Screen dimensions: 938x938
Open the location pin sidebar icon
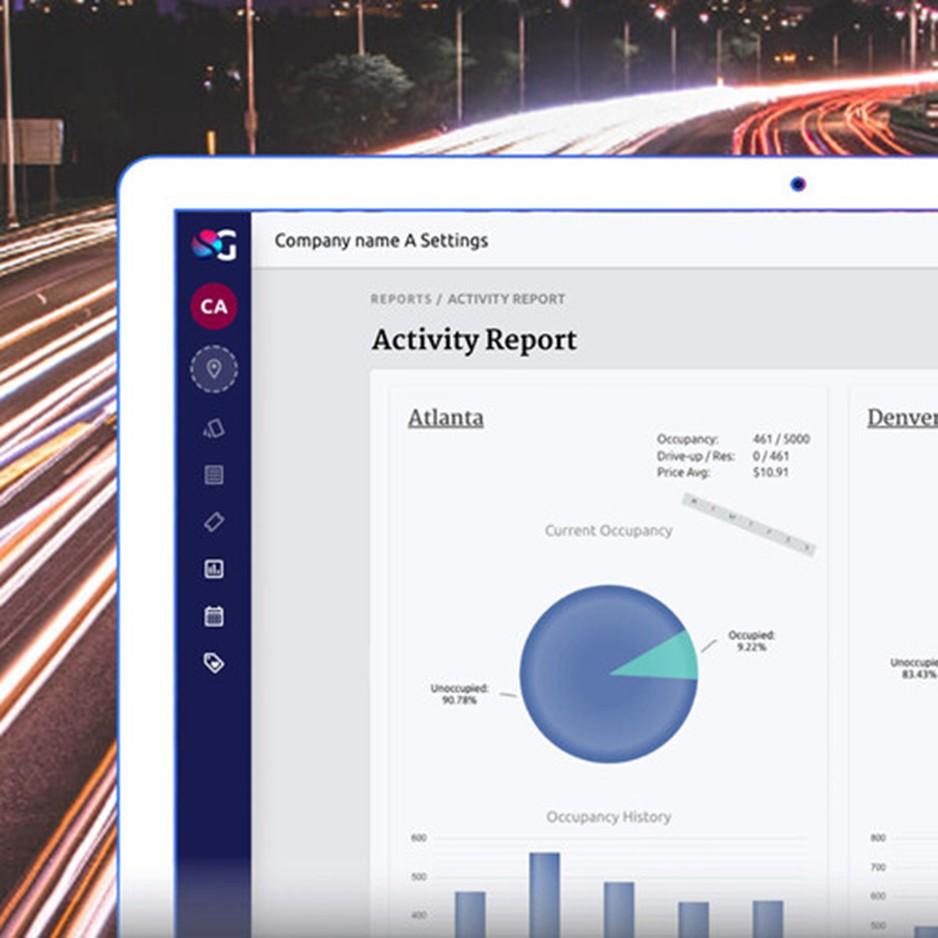click(x=214, y=368)
